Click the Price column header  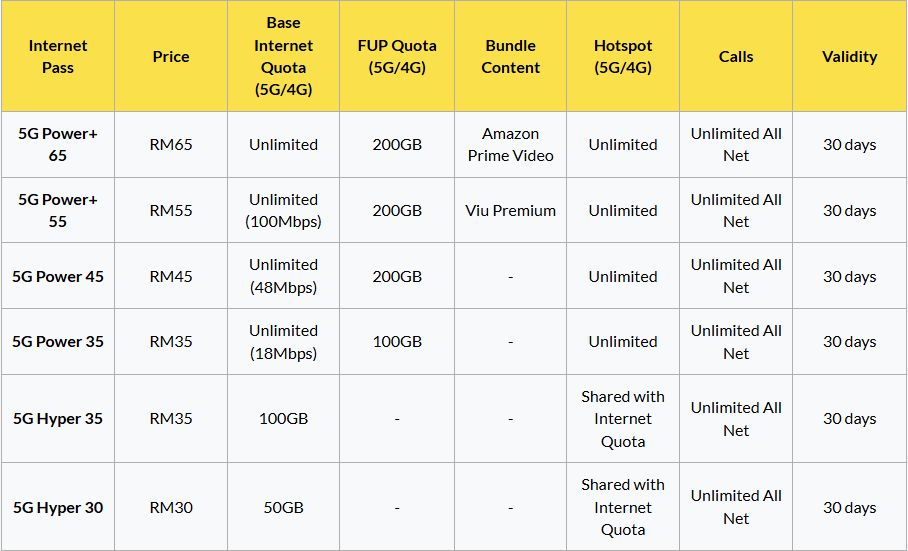(x=171, y=57)
